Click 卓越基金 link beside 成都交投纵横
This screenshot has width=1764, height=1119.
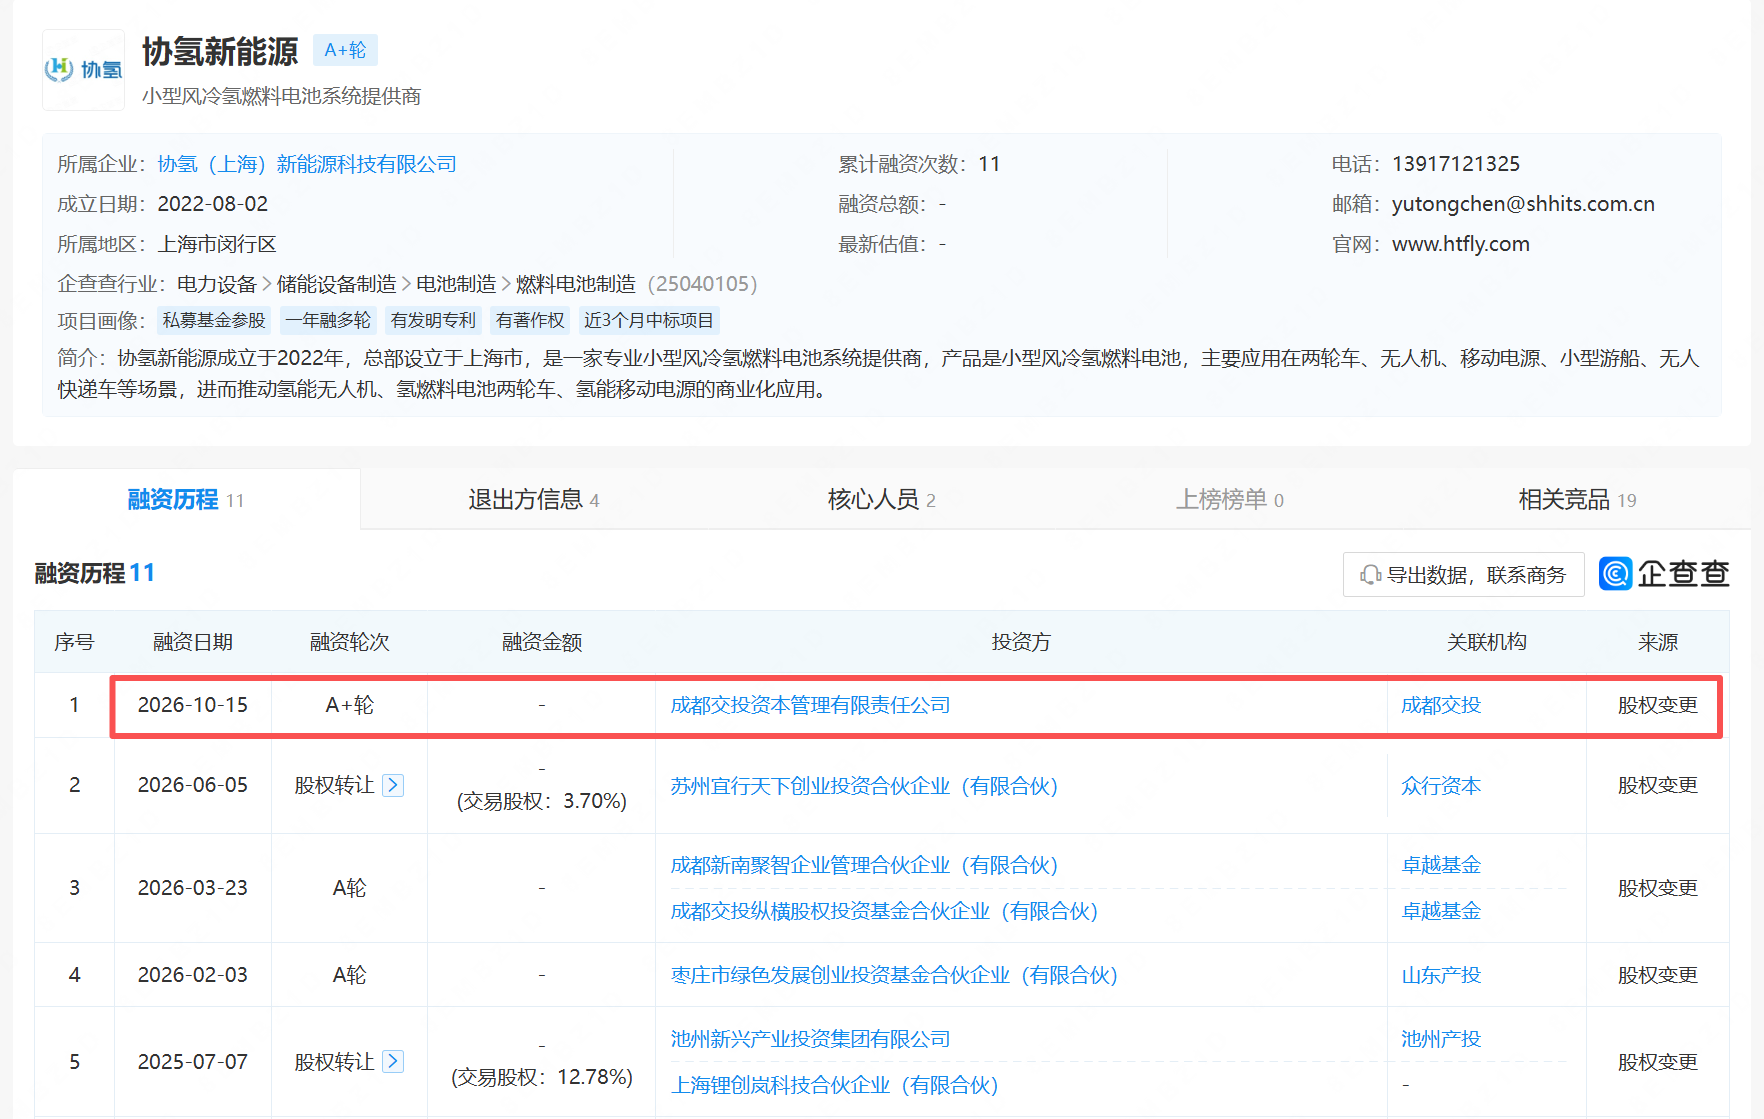pos(1441,911)
